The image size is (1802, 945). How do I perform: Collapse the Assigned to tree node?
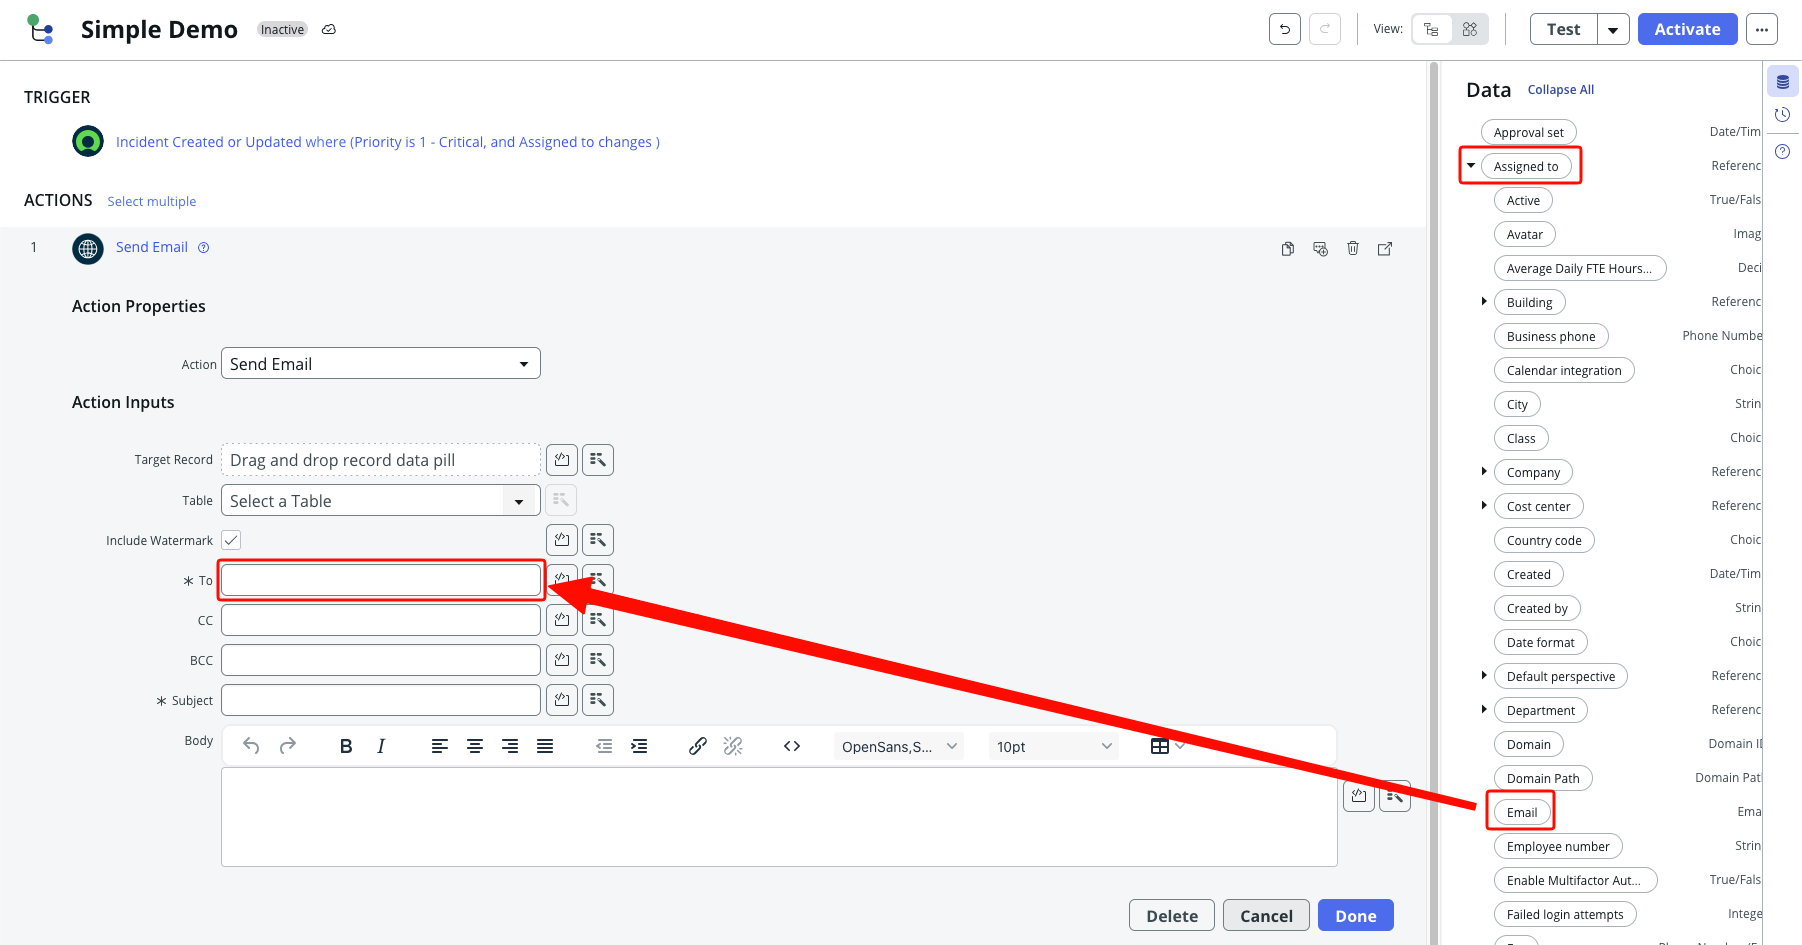[1471, 166]
